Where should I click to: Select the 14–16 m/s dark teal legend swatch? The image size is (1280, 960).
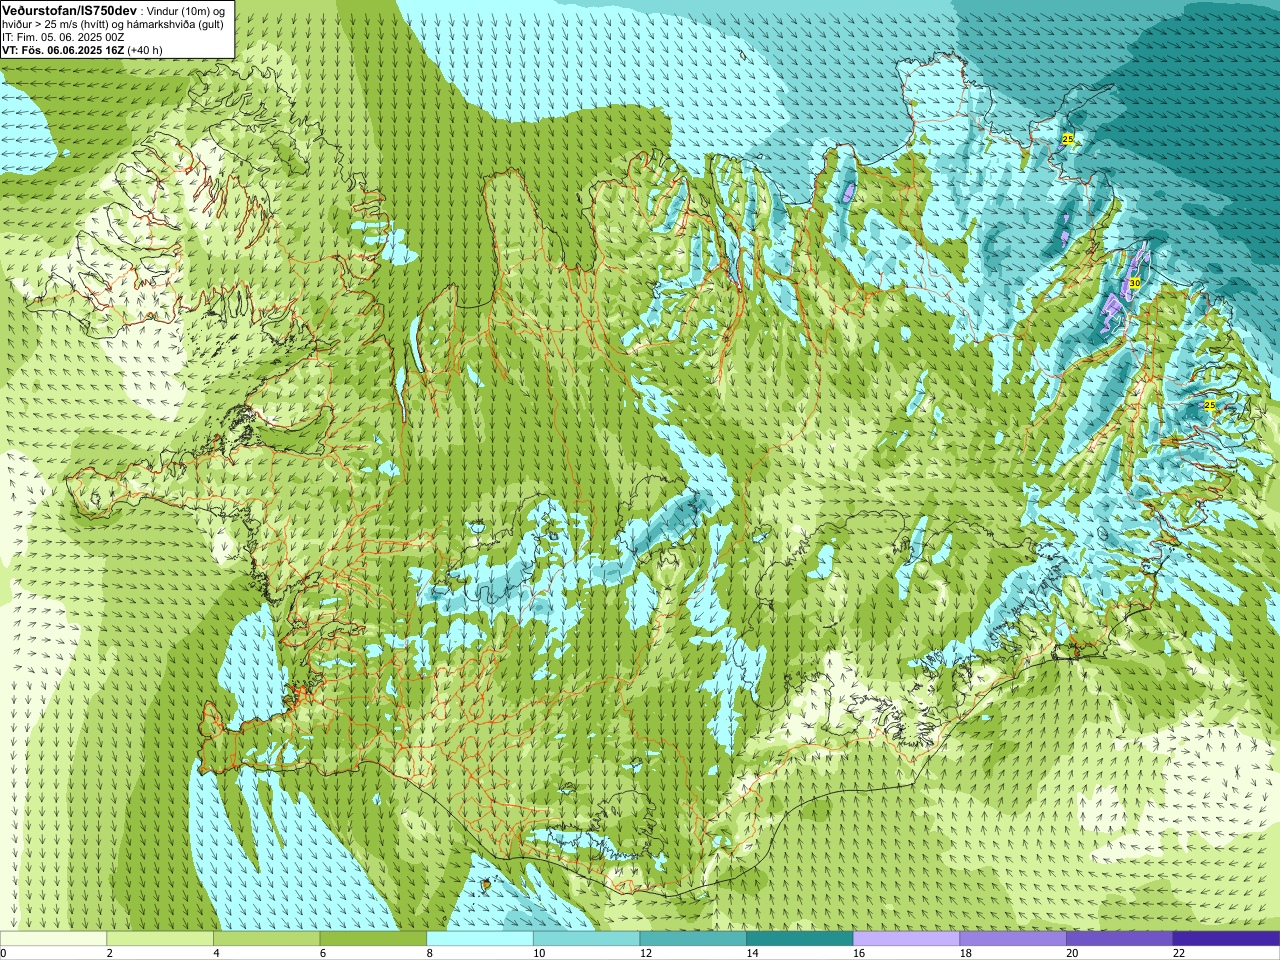click(x=800, y=938)
